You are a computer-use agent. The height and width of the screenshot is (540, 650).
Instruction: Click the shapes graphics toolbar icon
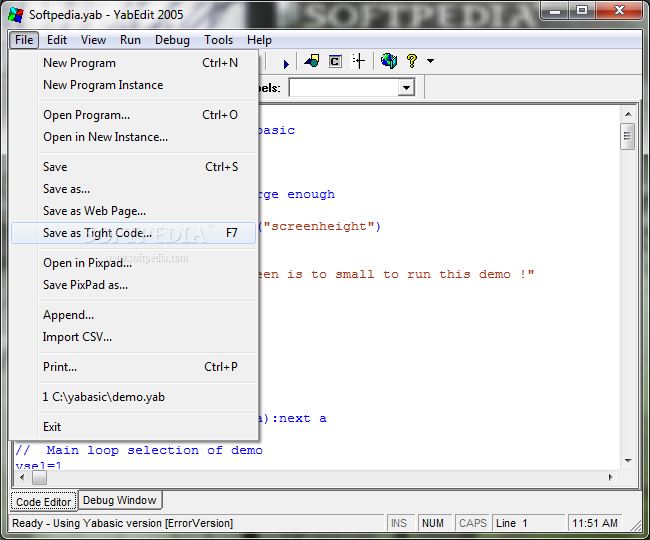312,61
